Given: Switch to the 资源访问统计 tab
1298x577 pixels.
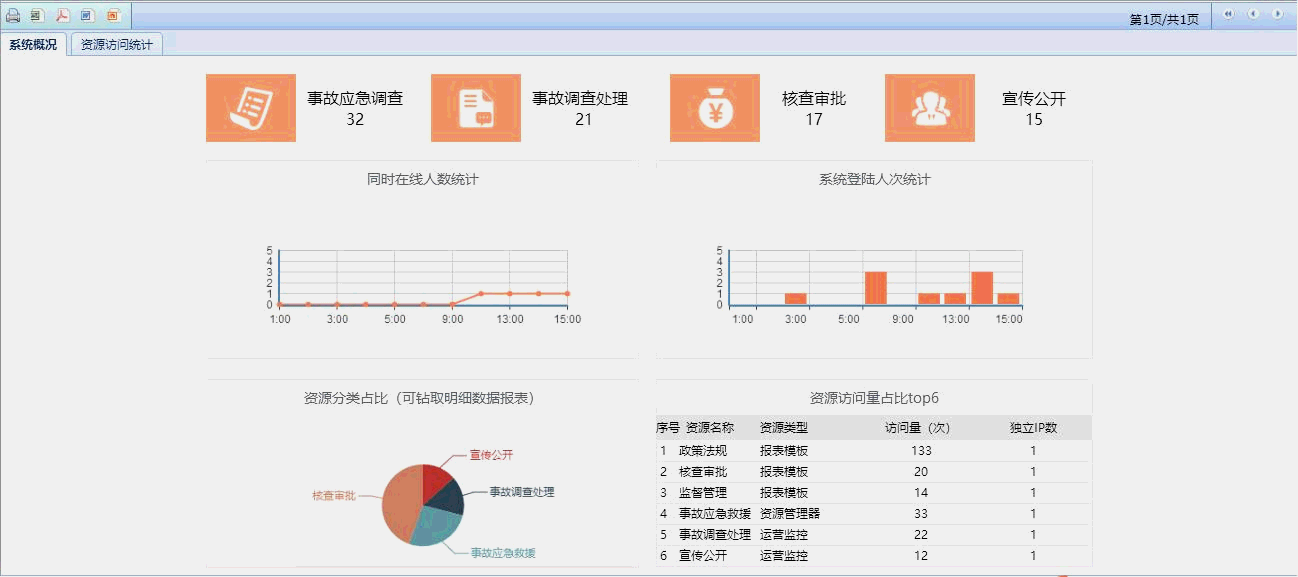Looking at the screenshot, I should click(x=117, y=45).
